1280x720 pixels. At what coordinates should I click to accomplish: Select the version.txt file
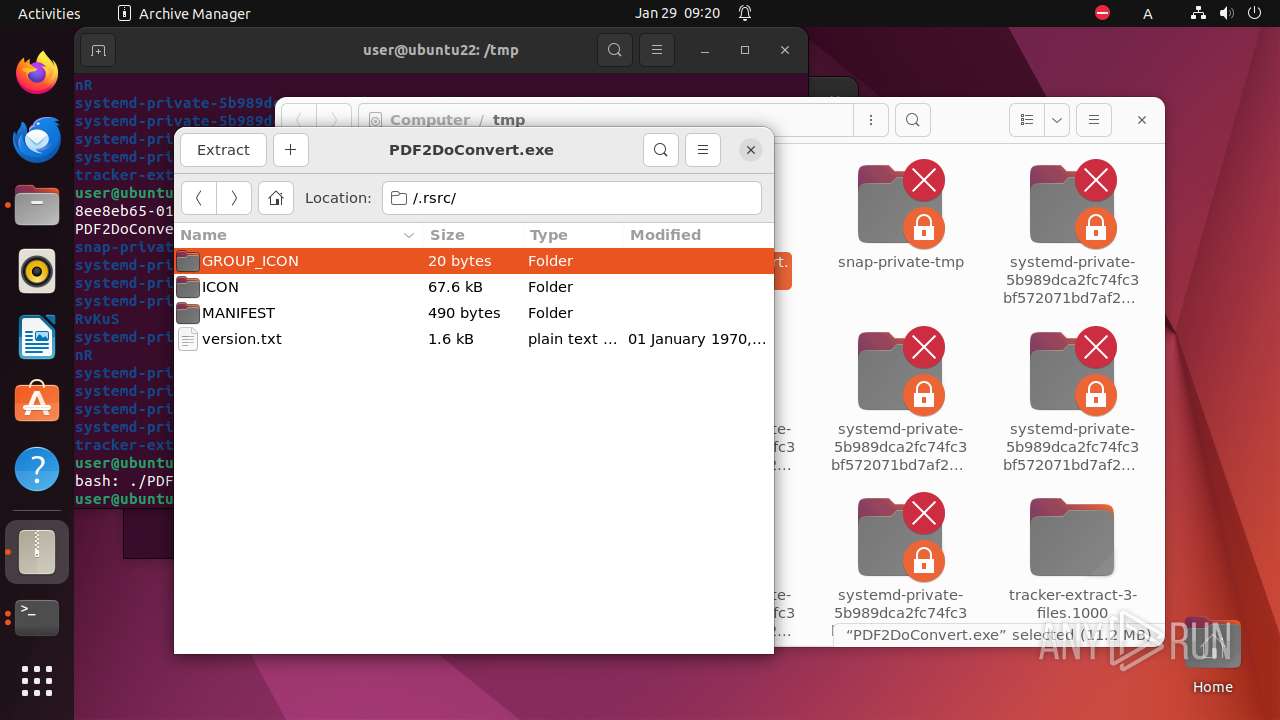pos(474,339)
